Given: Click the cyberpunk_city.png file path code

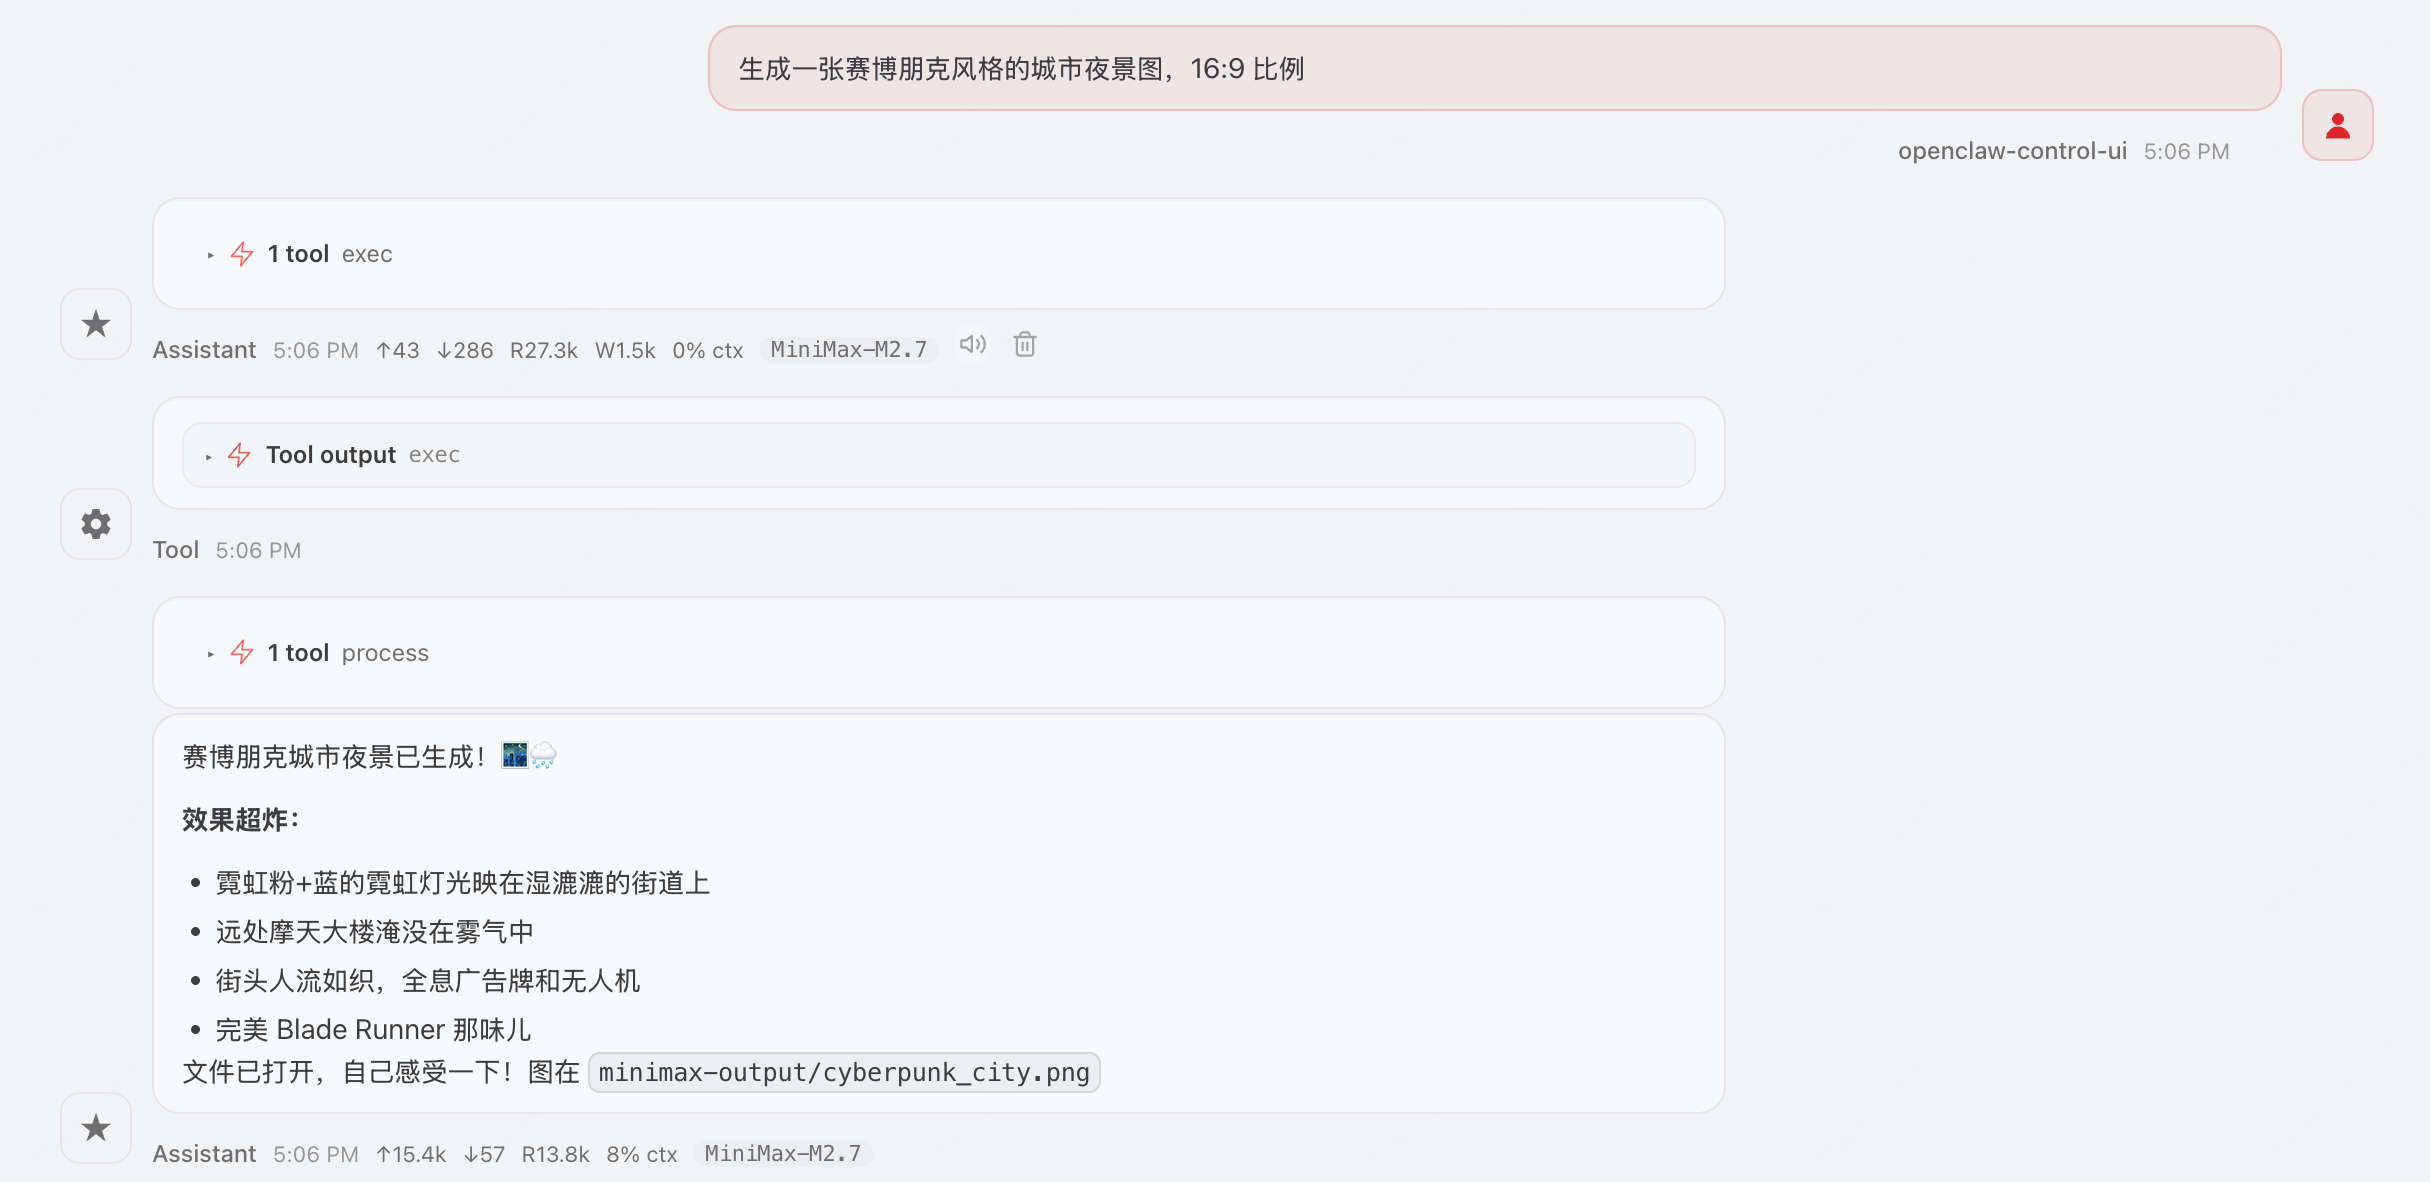Looking at the screenshot, I should click(843, 1073).
